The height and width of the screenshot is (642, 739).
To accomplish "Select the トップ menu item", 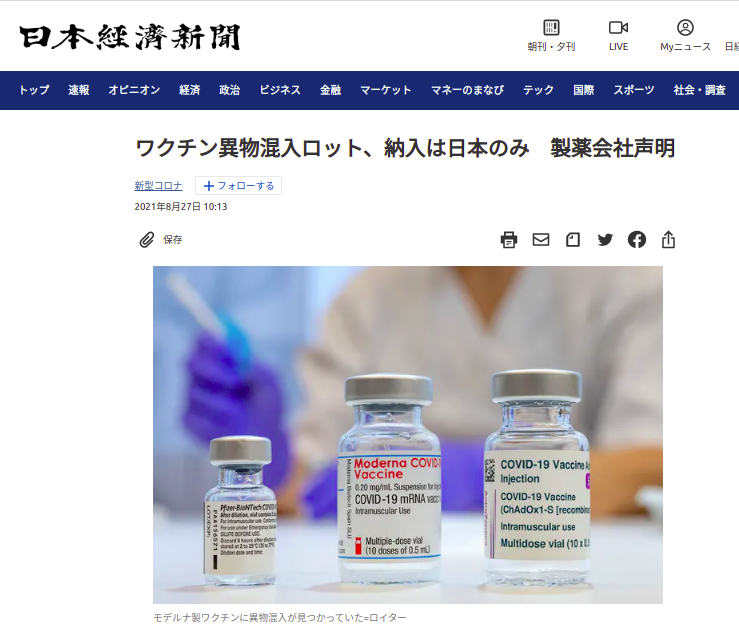I will [x=34, y=90].
